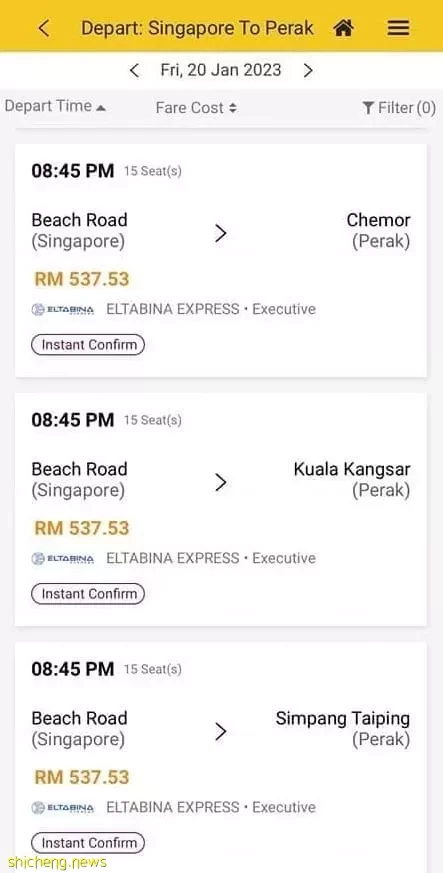Viewport: 443px width, 873px height.
Task: Select Instant Confirm on Chemor trip
Action: pyautogui.click(x=88, y=345)
